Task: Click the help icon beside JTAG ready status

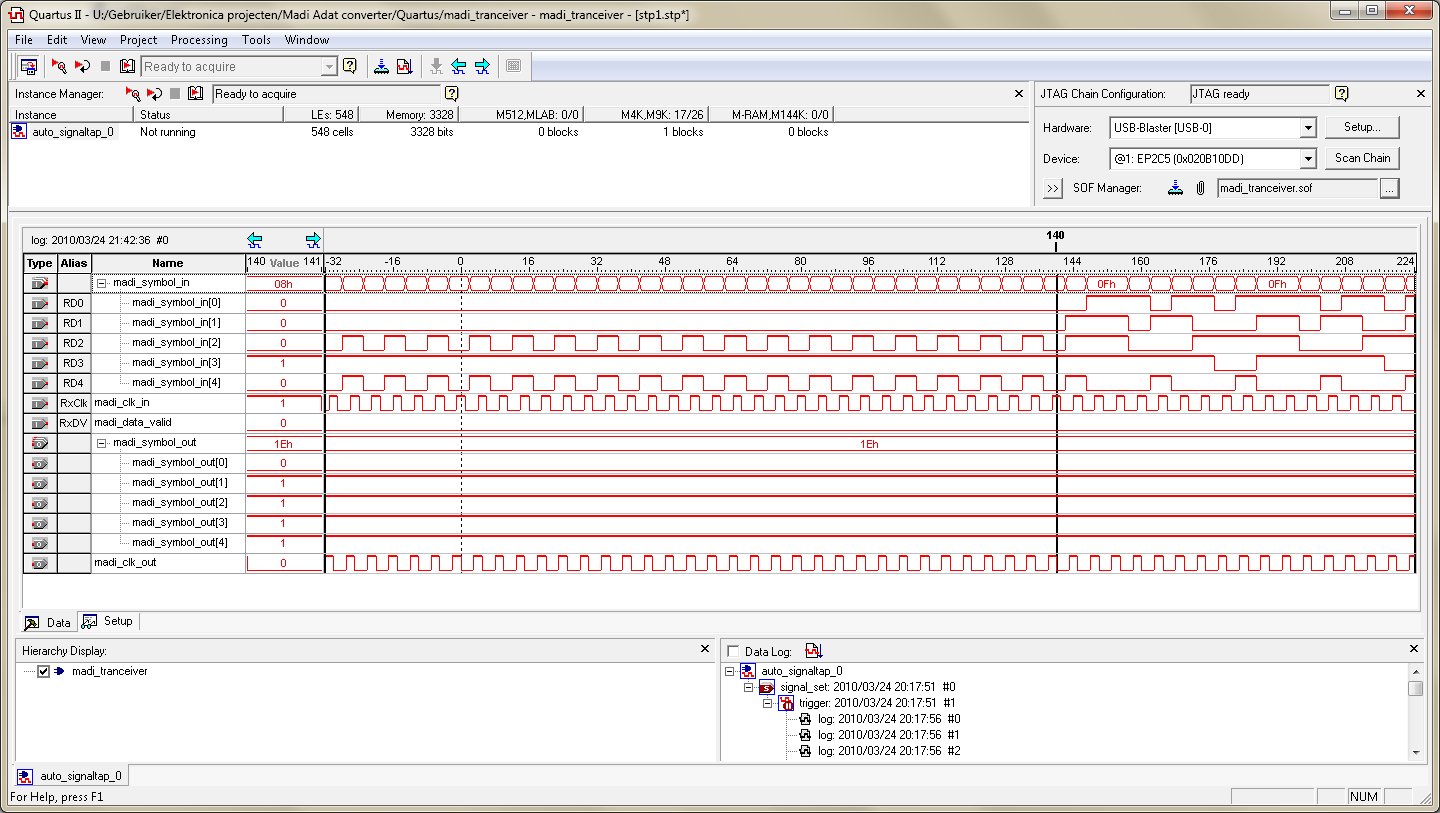Action: (1341, 94)
